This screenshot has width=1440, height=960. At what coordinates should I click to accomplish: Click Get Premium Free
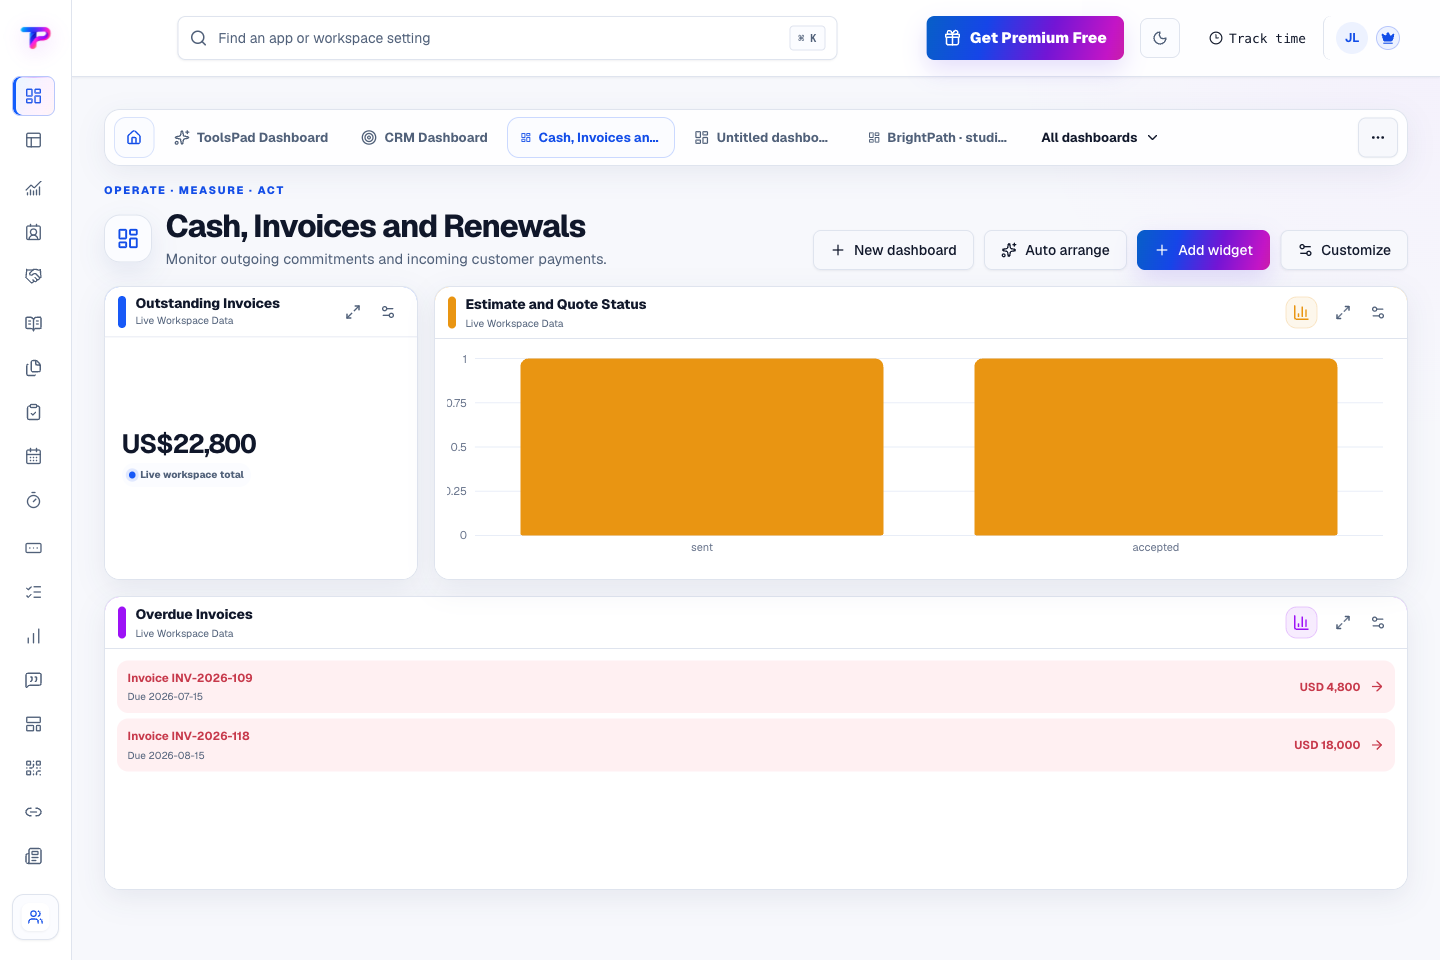click(x=1025, y=38)
